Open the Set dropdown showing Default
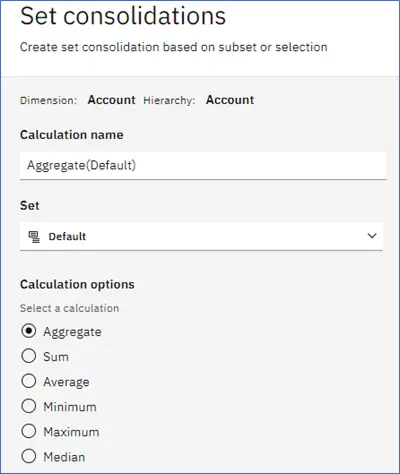Image resolution: width=400 pixels, height=474 pixels. (201, 236)
